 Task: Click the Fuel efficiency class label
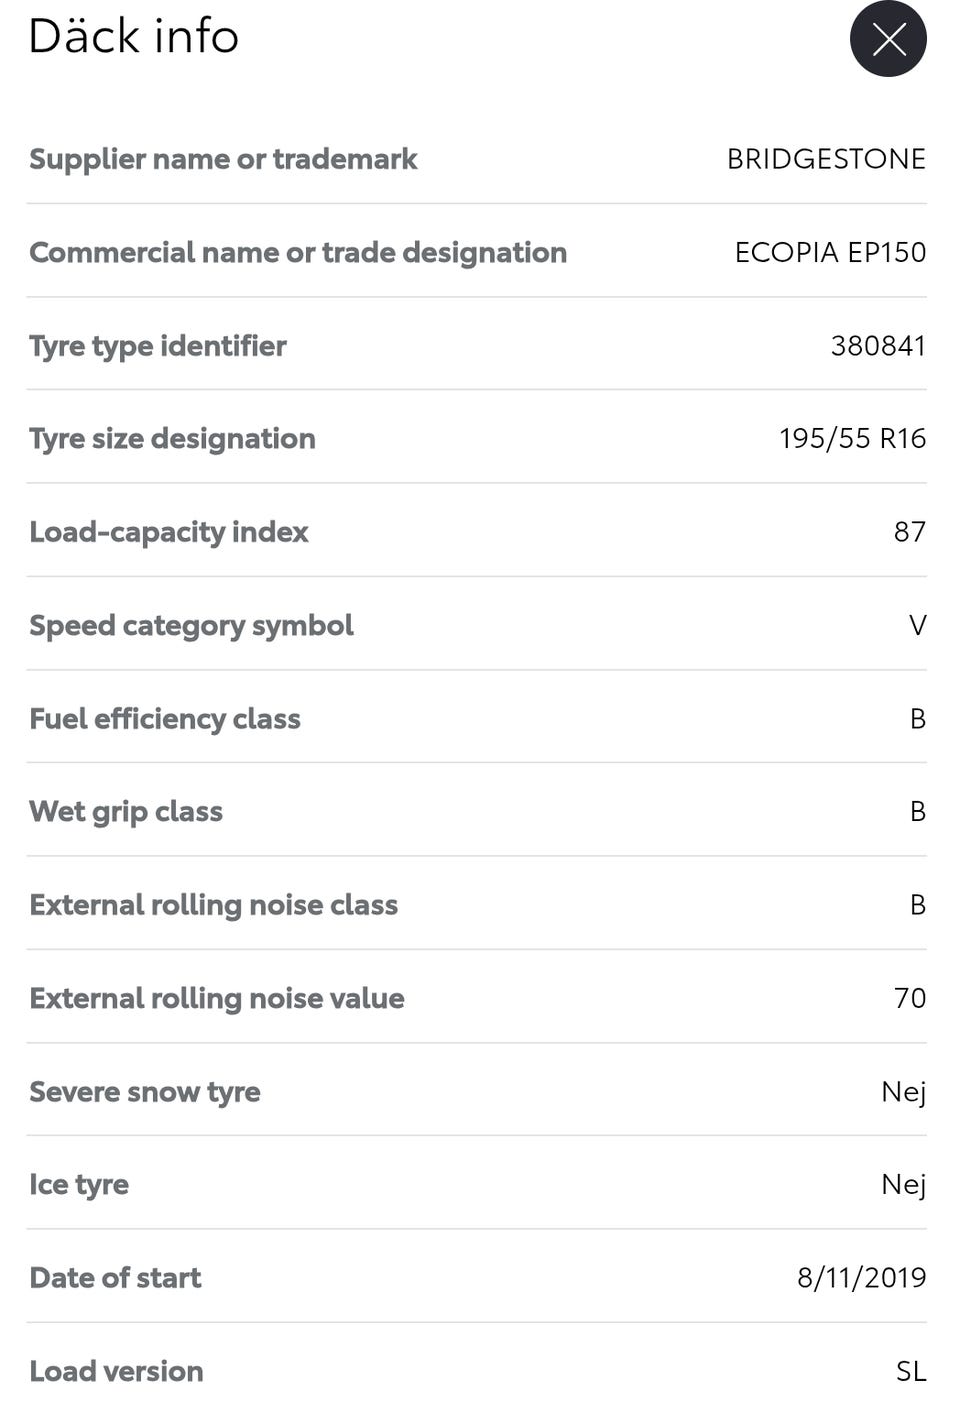pos(165,719)
